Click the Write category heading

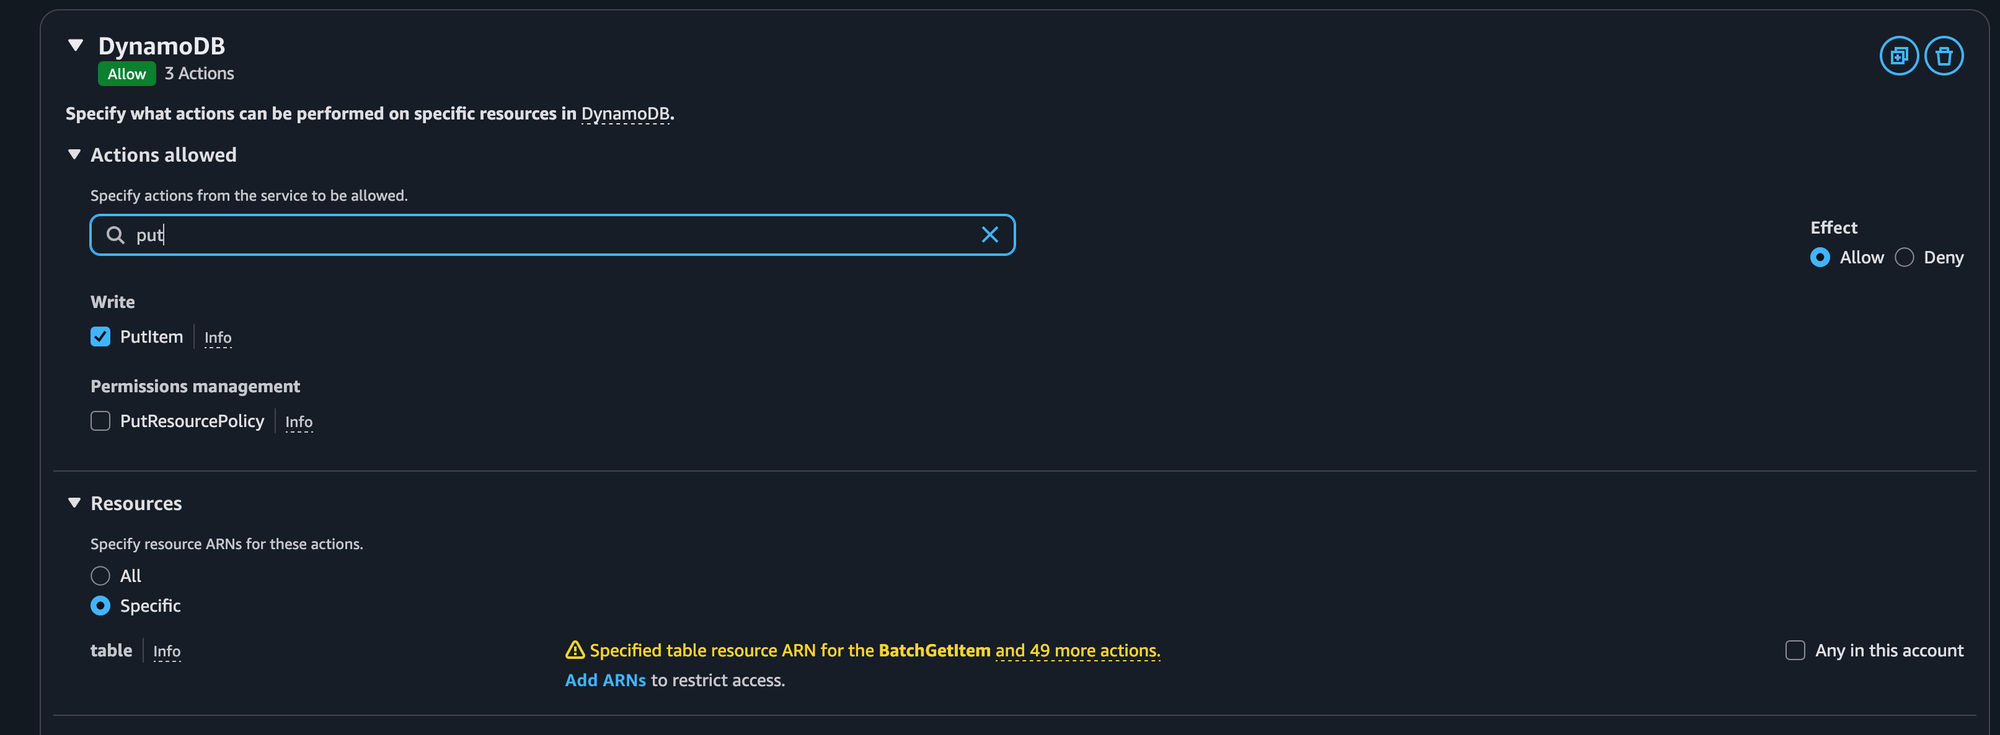click(113, 302)
